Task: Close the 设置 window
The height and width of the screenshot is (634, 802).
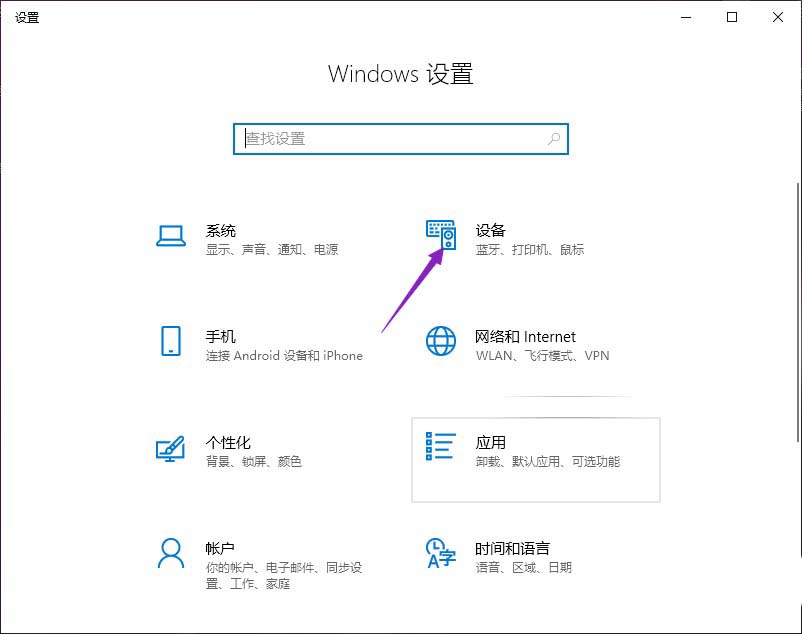Action: pyautogui.click(x=778, y=17)
